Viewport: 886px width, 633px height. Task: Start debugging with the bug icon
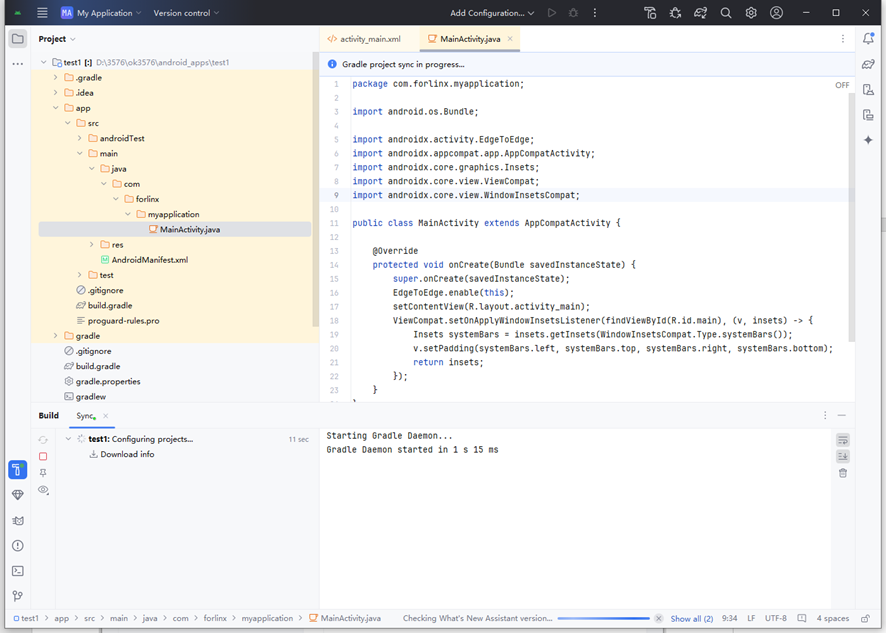[x=573, y=12]
